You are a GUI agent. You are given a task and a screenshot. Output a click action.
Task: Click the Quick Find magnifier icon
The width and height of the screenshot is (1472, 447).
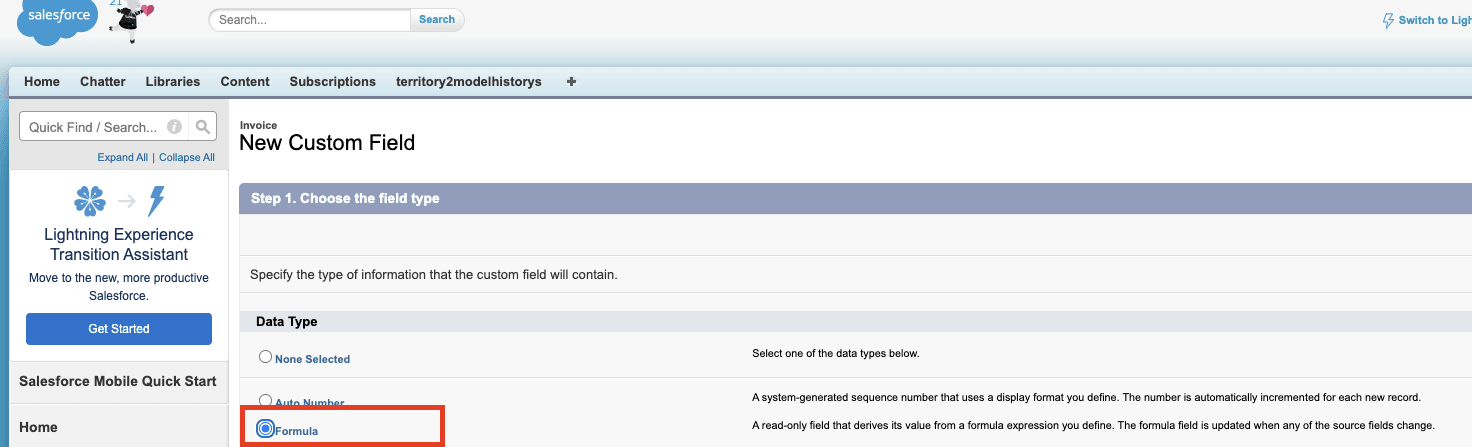(202, 127)
